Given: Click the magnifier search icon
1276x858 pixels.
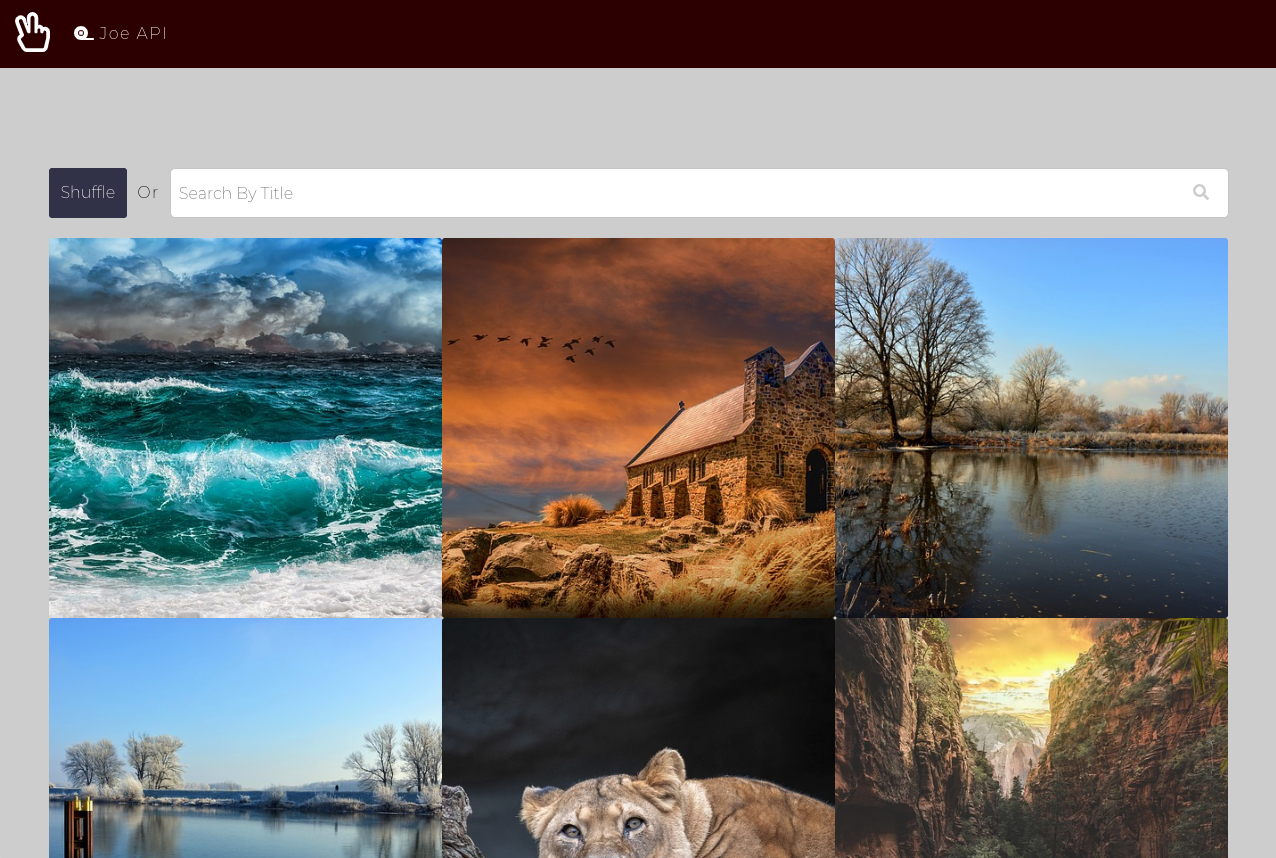Looking at the screenshot, I should (1201, 193).
